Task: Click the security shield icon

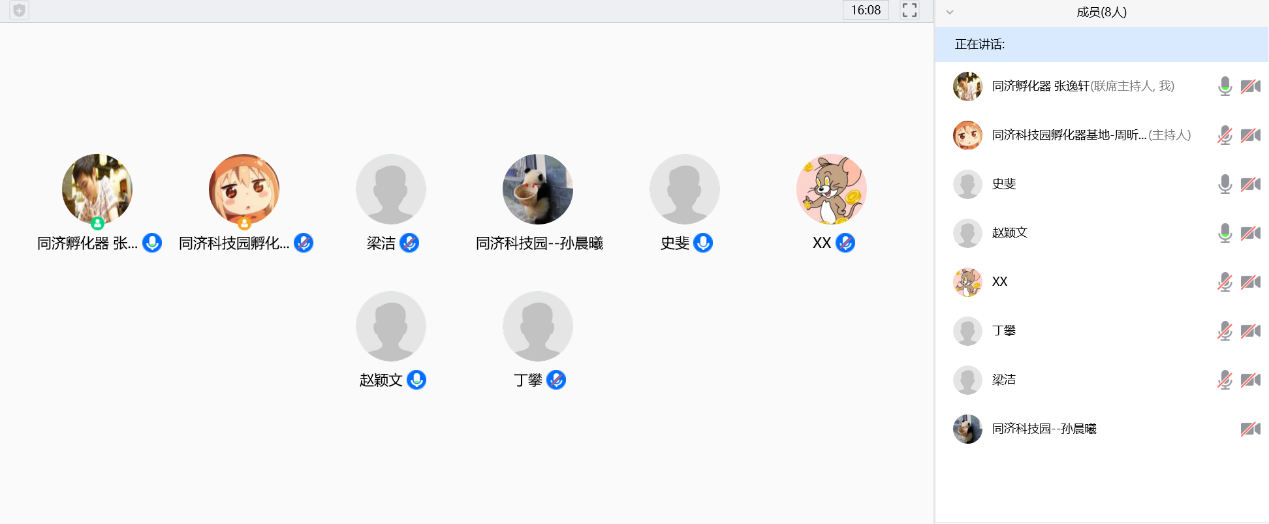Action: (x=19, y=10)
